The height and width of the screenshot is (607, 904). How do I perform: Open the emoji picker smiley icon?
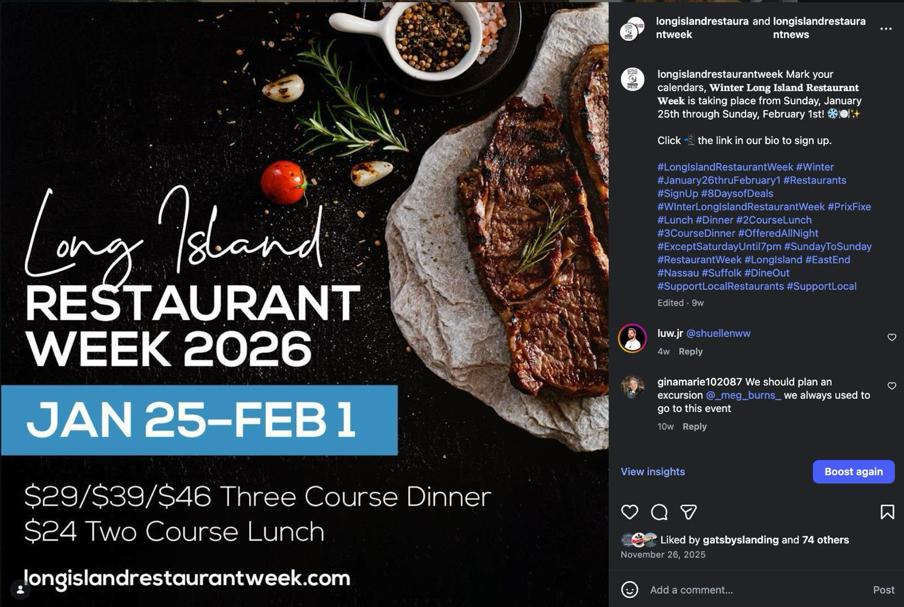(x=630, y=589)
